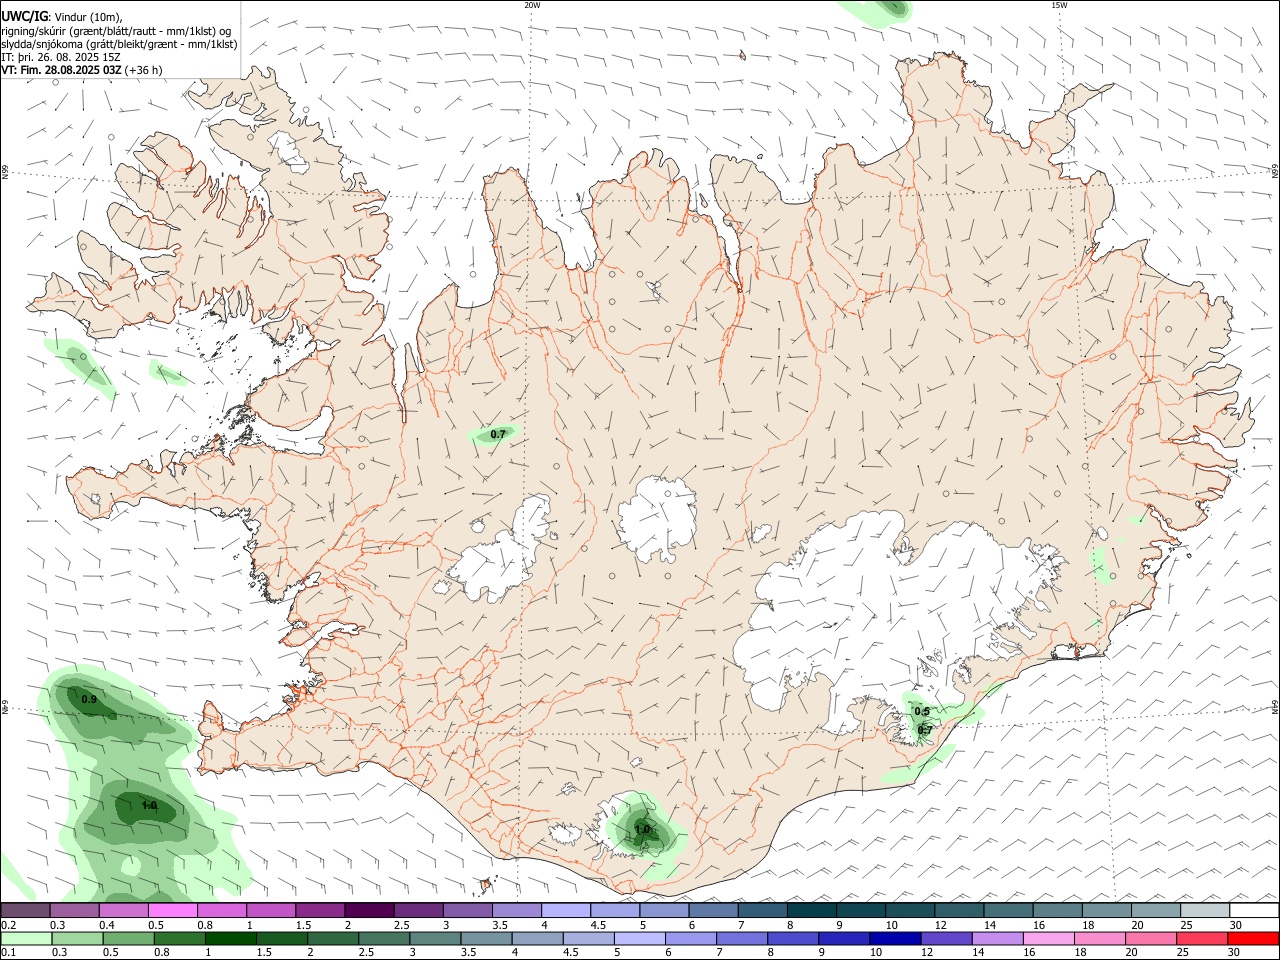Click the lavender 14 swatch in bottom legend row
Image resolution: width=1280 pixels, height=960 pixels.
[x=998, y=938]
